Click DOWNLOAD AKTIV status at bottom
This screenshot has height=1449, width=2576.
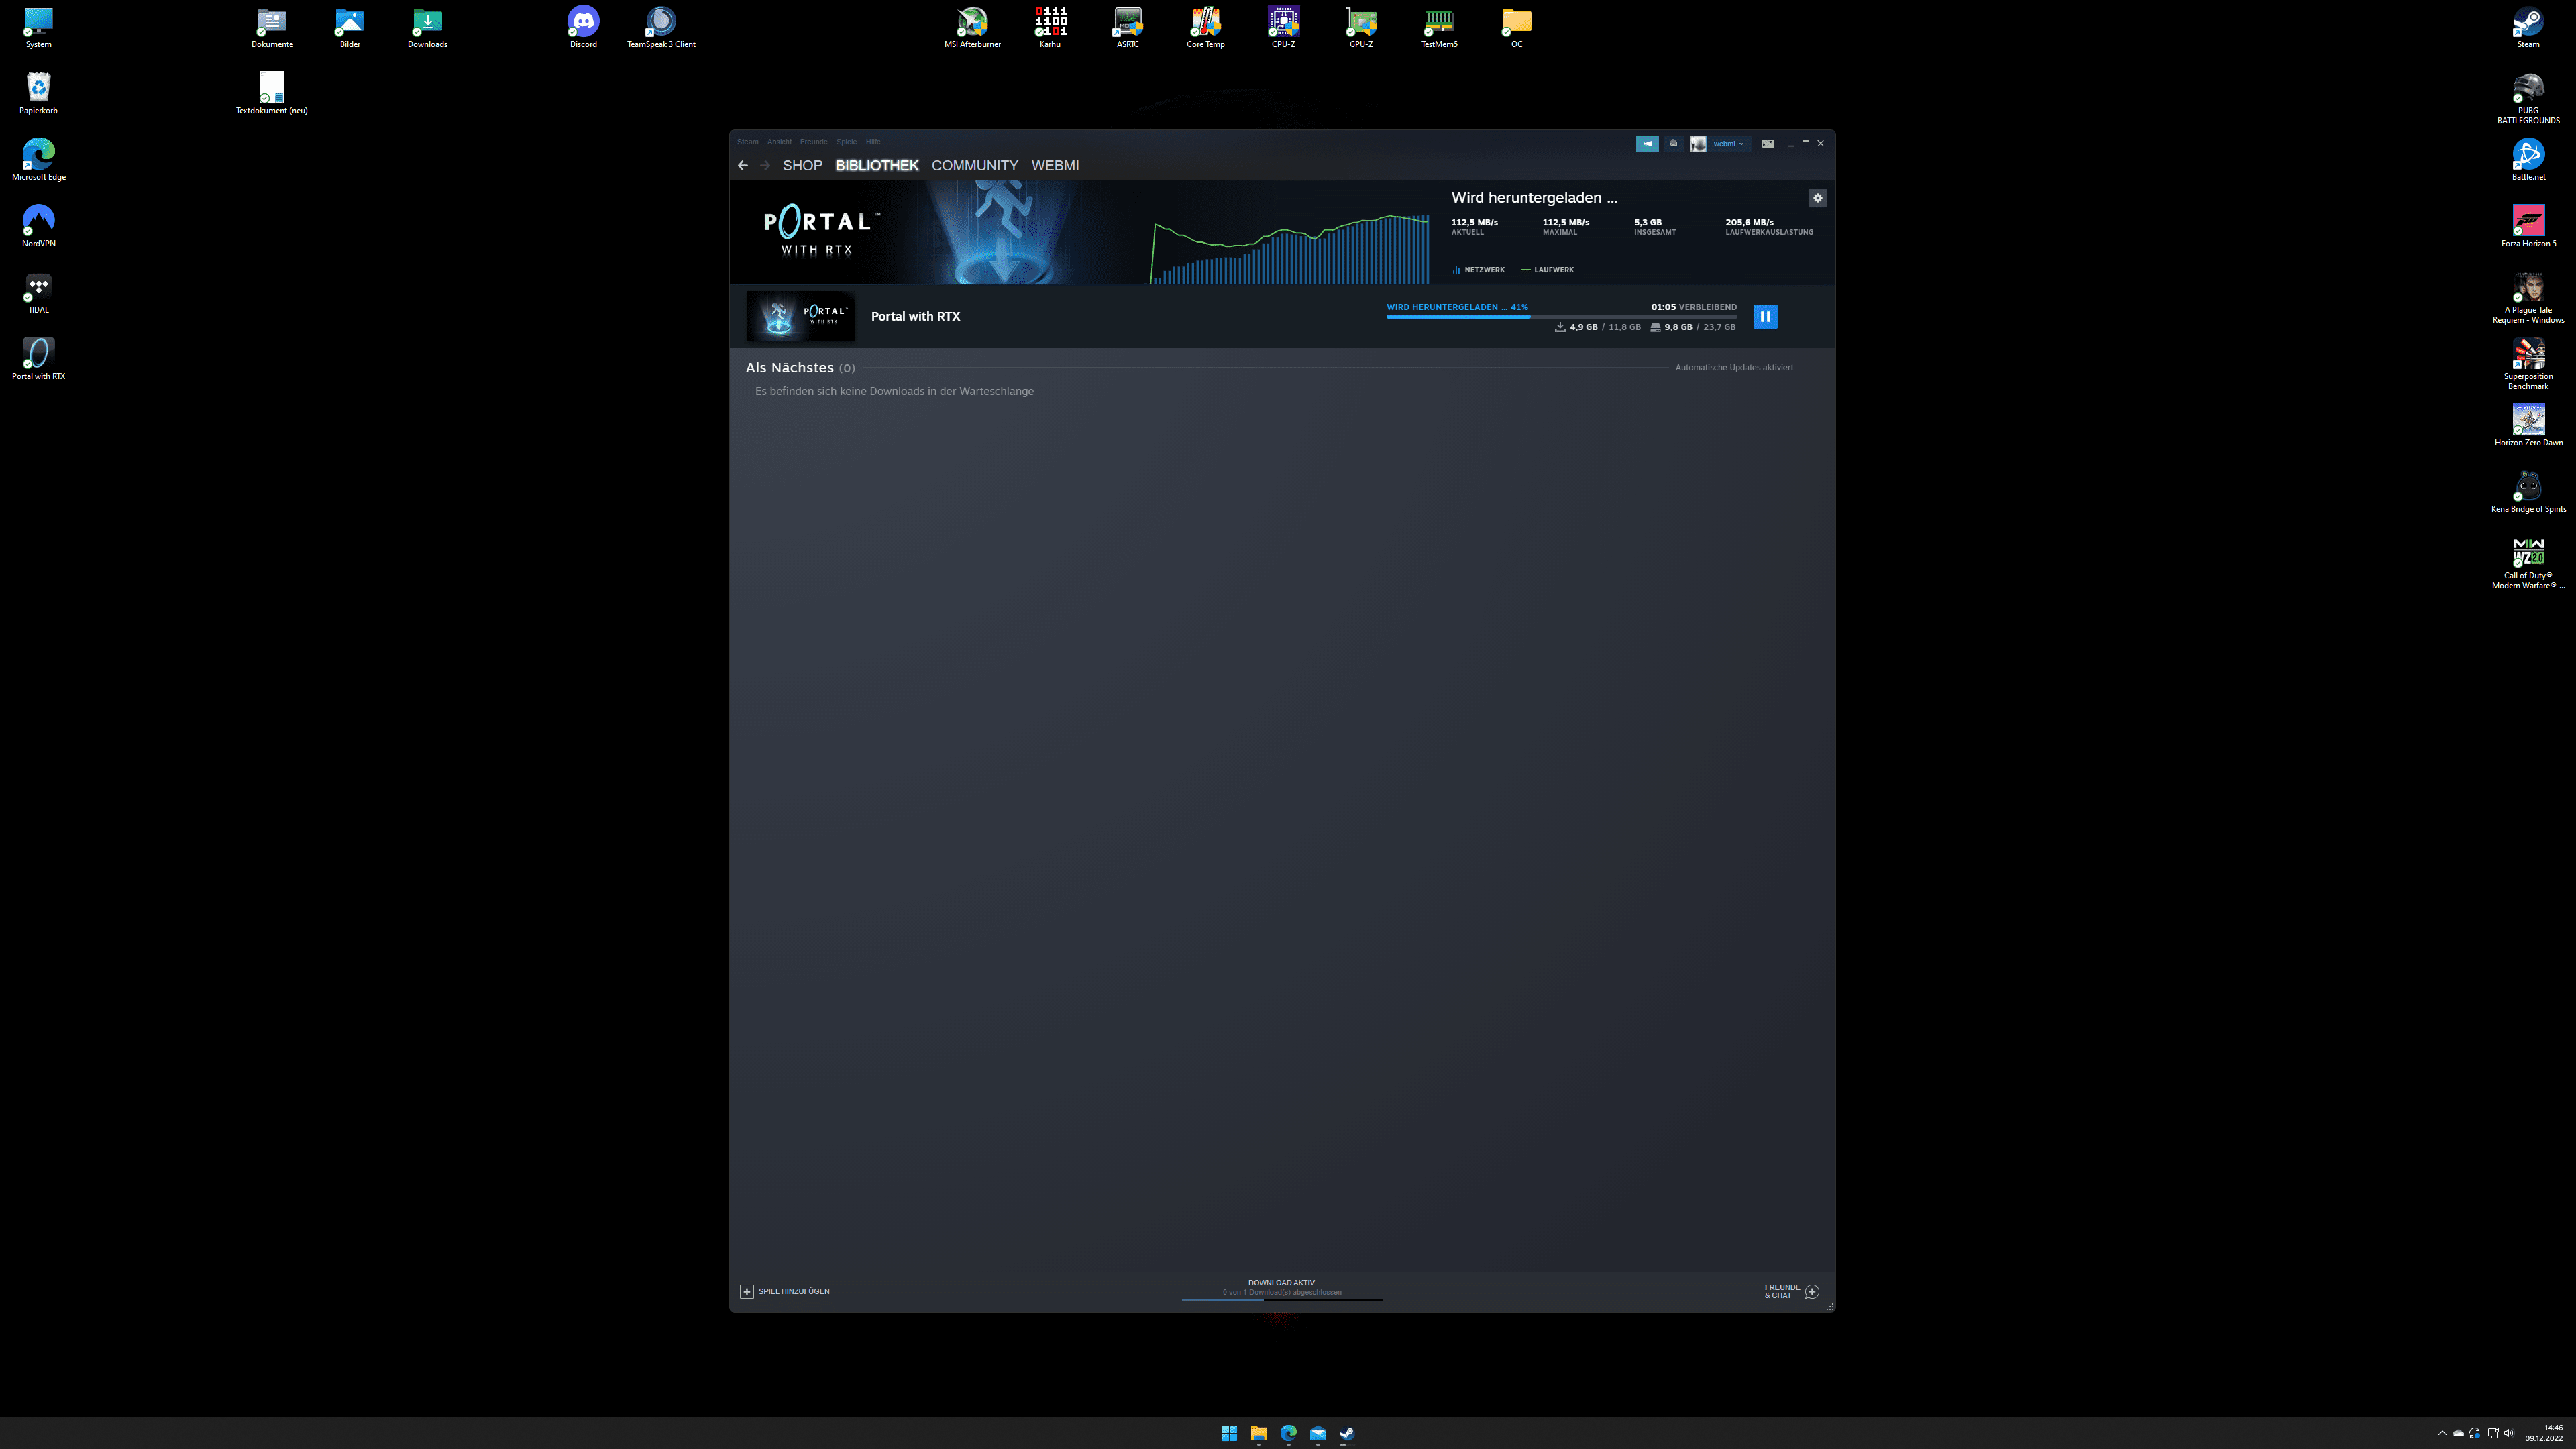(1281, 1287)
